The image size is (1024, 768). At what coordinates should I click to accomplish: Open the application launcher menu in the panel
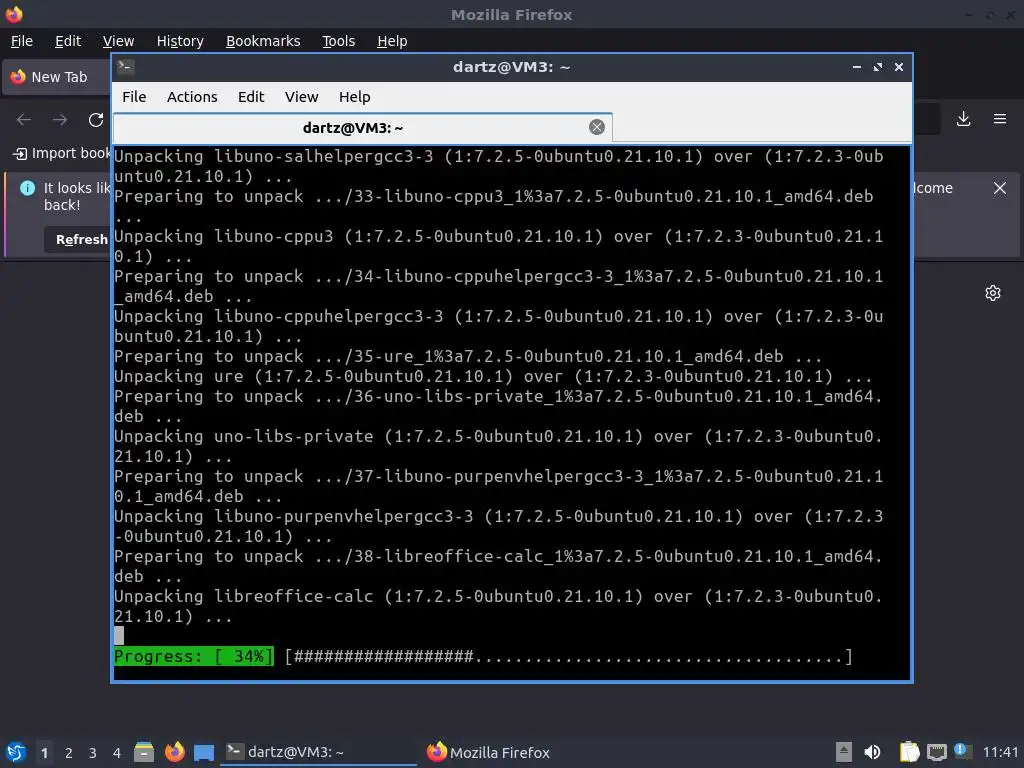16,752
